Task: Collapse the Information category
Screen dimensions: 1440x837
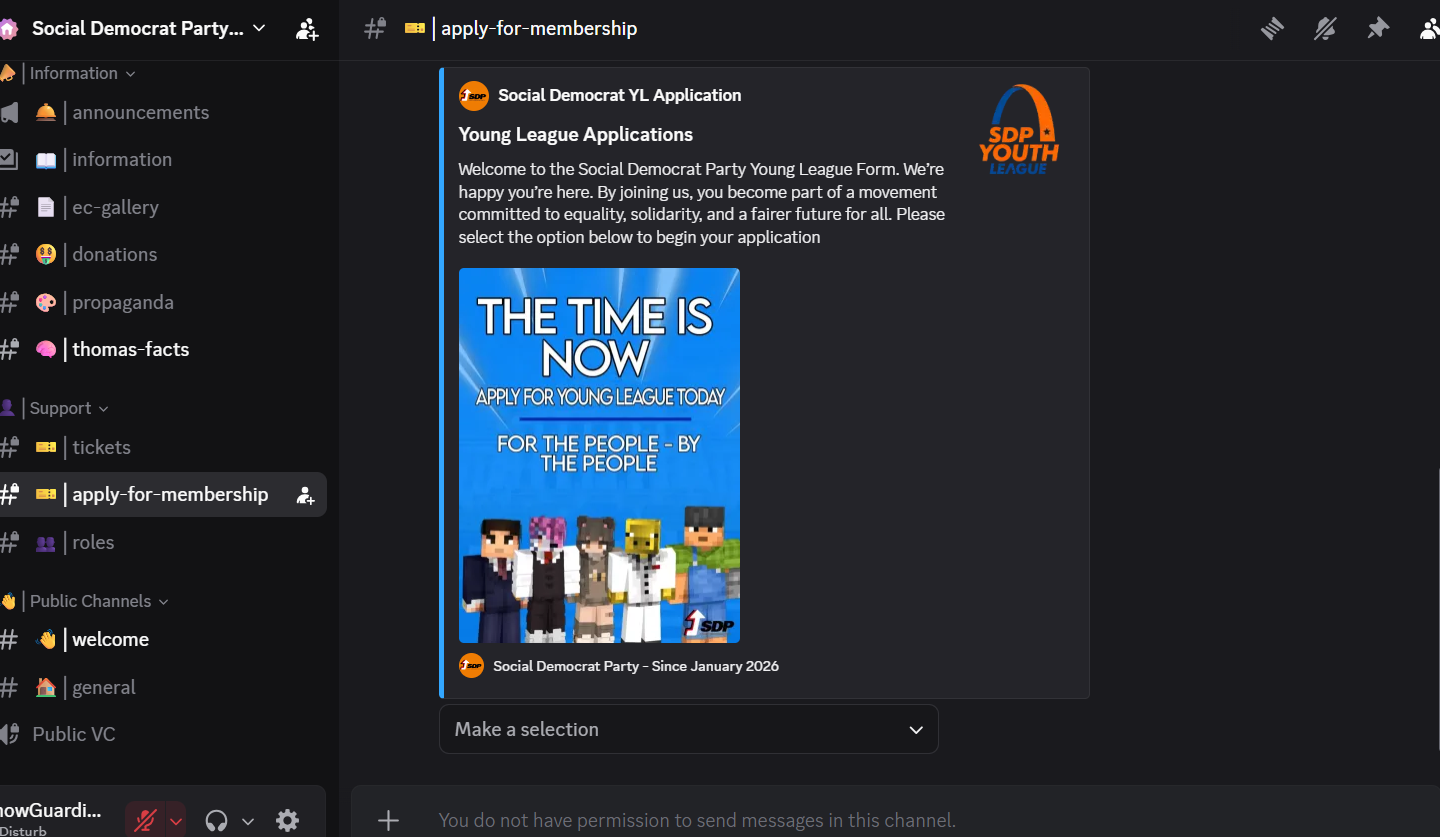Action: pos(82,73)
